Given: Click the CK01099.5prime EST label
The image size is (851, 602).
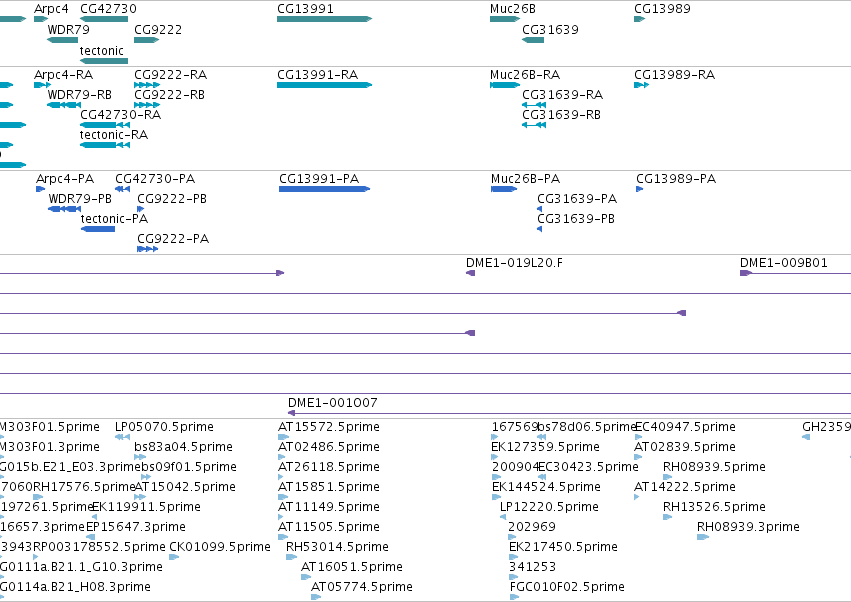Looking at the screenshot, I should click(220, 547).
